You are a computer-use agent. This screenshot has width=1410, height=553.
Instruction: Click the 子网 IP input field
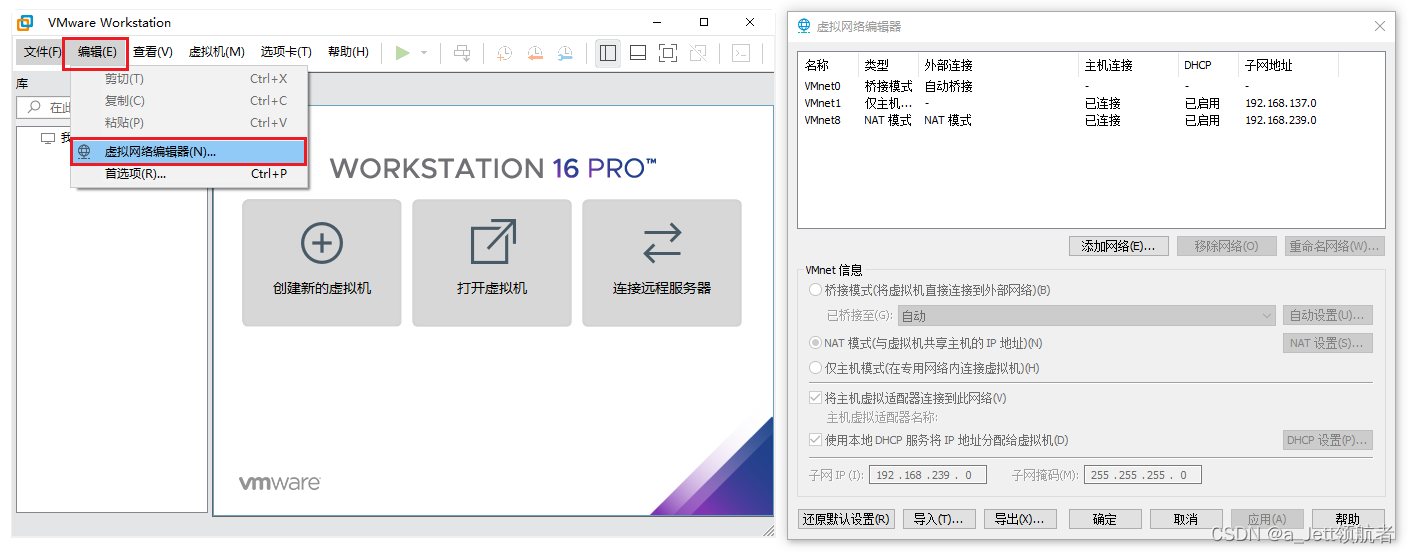[928, 475]
